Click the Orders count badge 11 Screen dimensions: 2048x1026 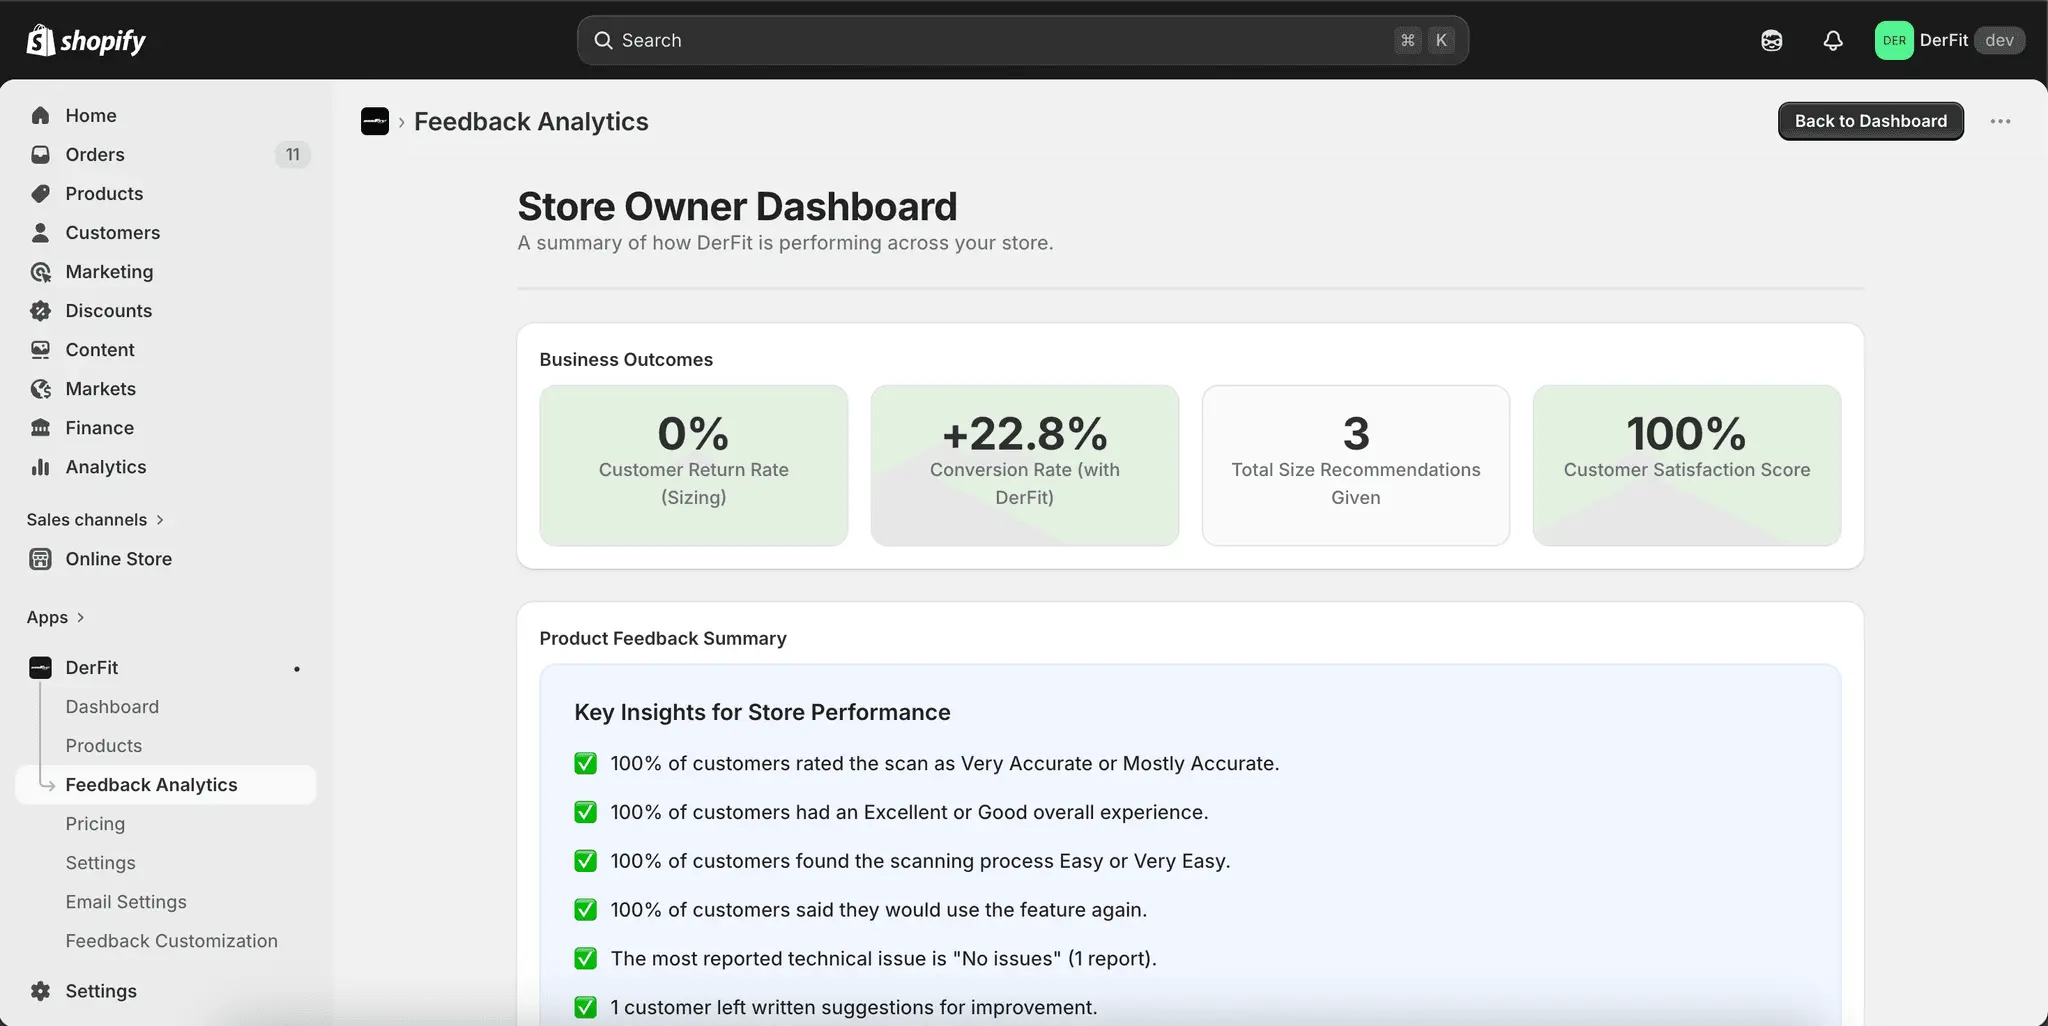click(292, 154)
